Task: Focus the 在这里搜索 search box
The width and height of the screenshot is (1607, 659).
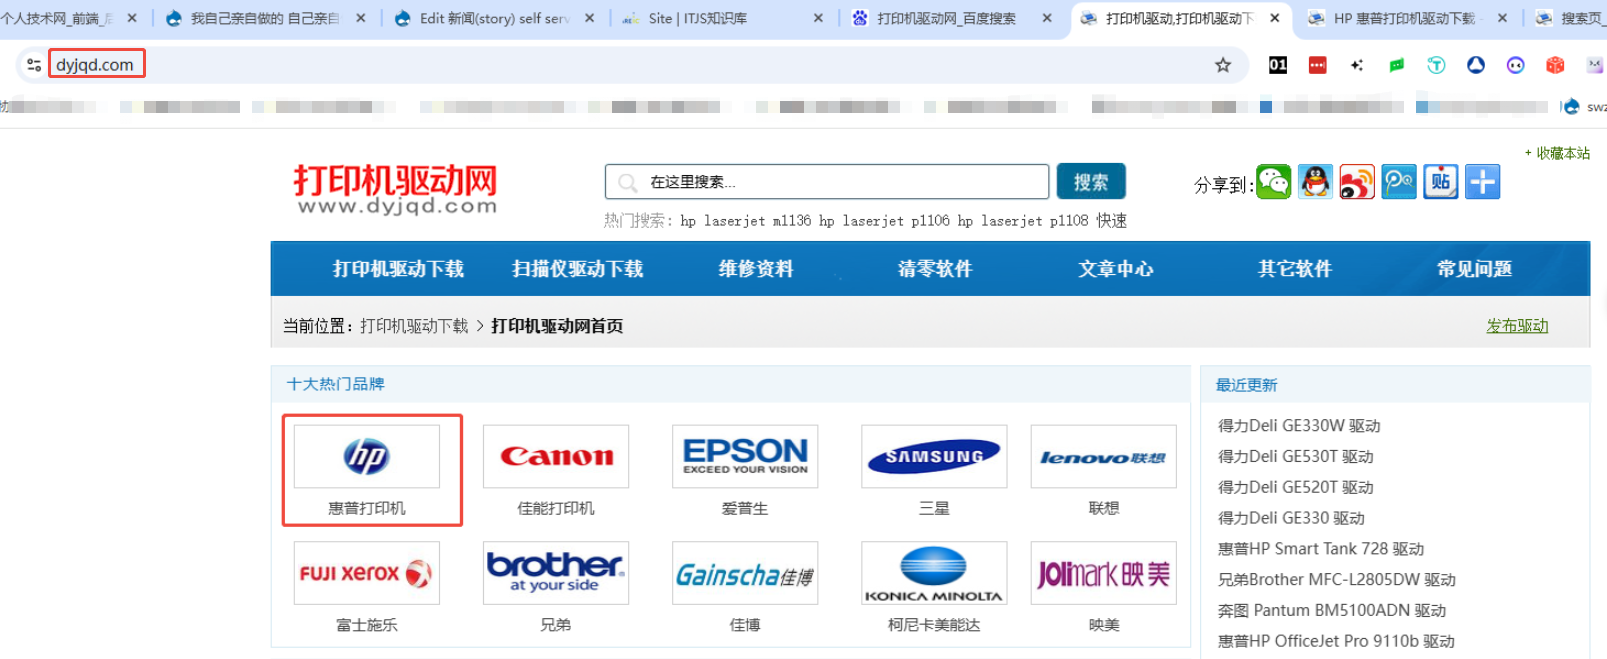Action: coord(827,182)
